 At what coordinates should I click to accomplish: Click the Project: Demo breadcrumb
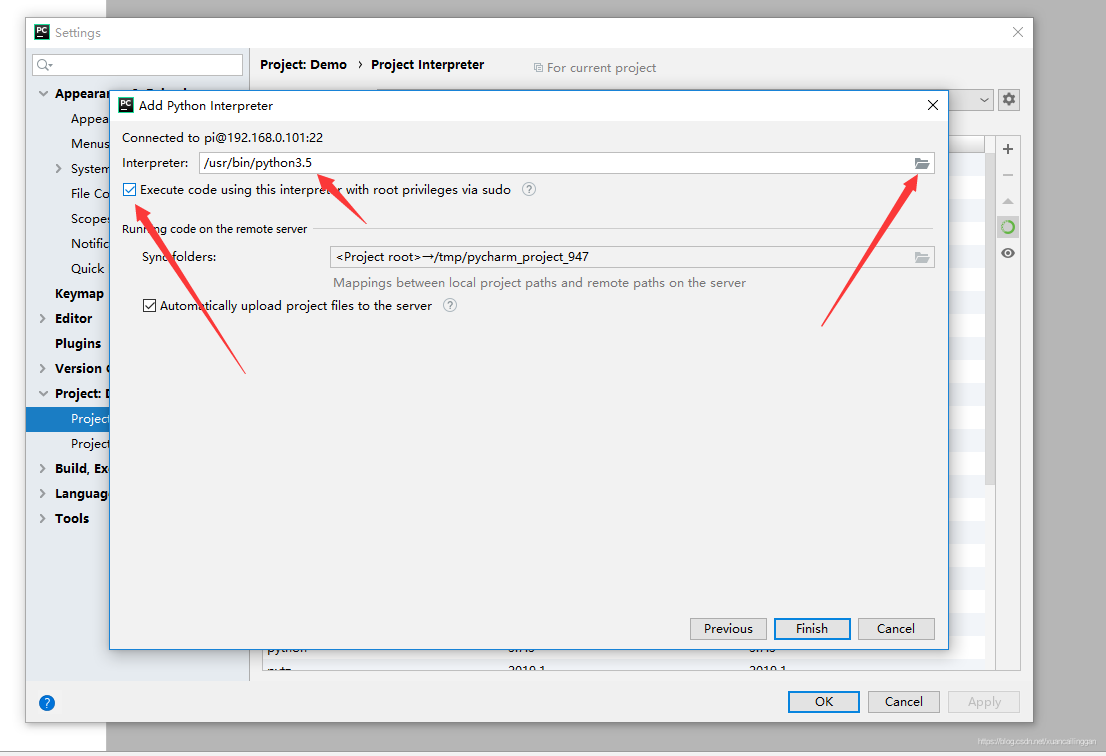click(303, 64)
